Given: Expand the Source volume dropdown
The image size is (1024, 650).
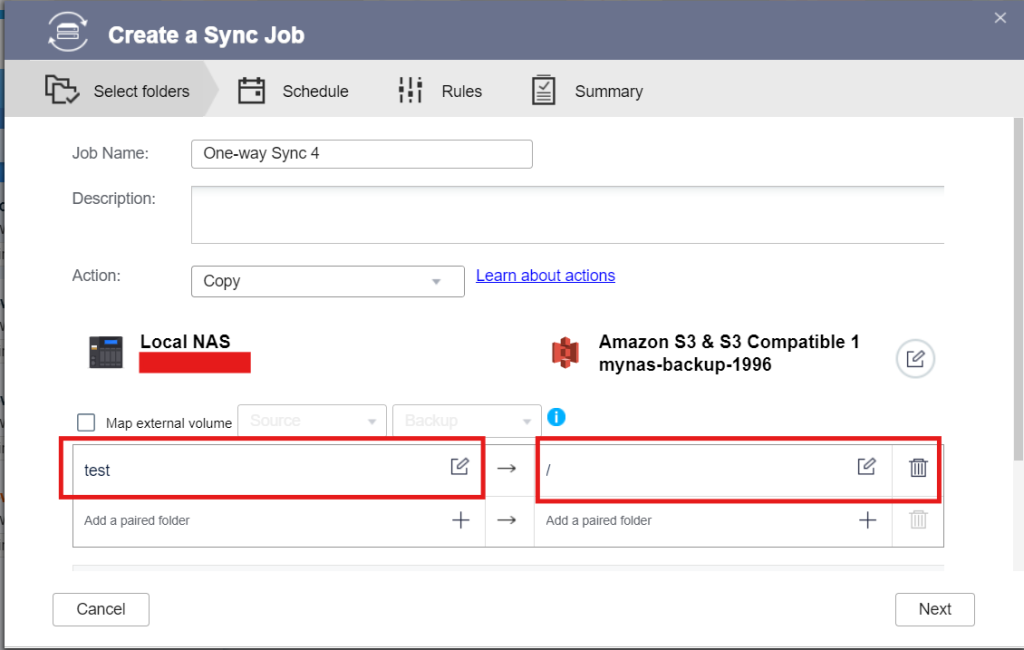Looking at the screenshot, I should coord(312,421).
